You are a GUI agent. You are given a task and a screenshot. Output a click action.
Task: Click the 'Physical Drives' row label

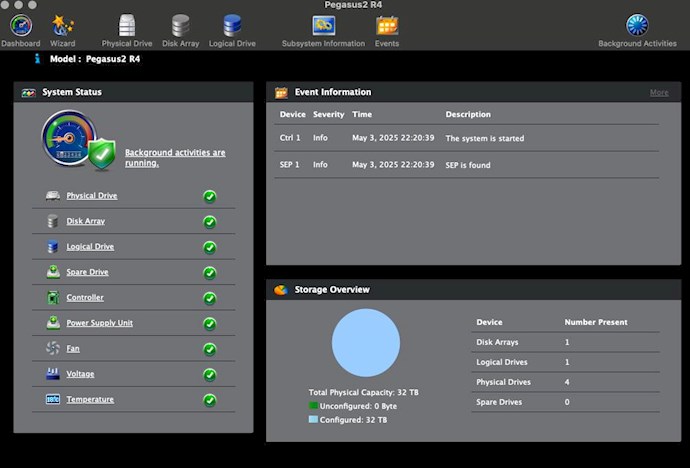[503, 382]
